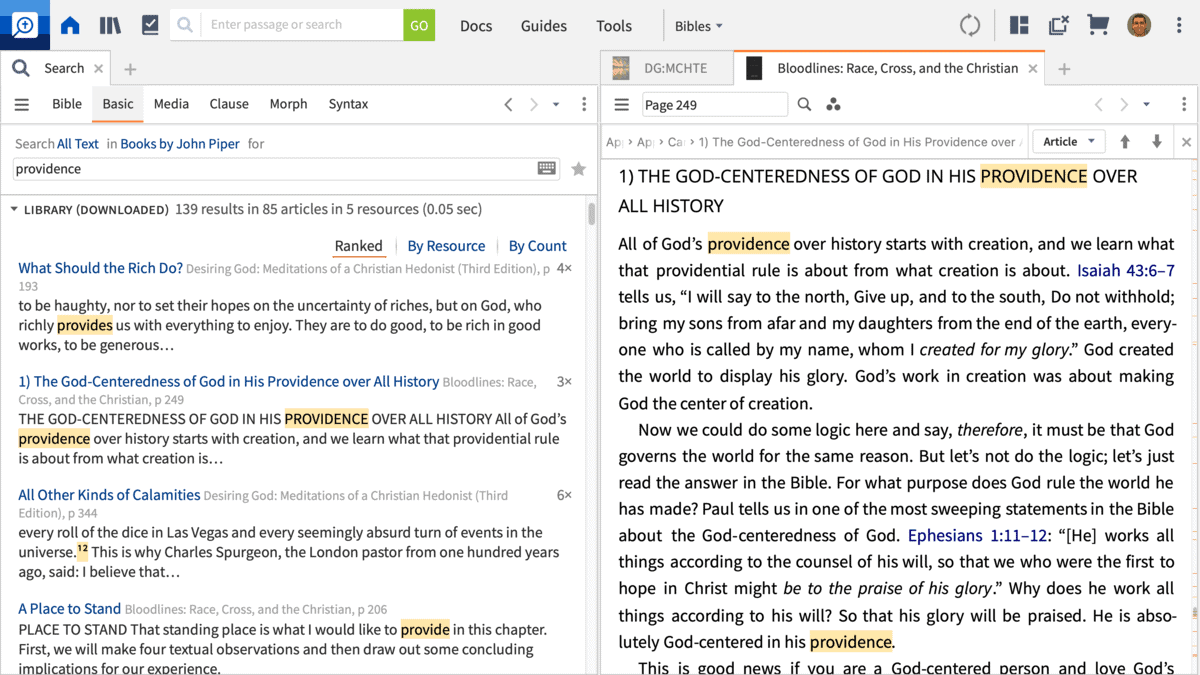Go to the Home dashboard icon
Screen dimensions: 1200x675
tap(70, 26)
